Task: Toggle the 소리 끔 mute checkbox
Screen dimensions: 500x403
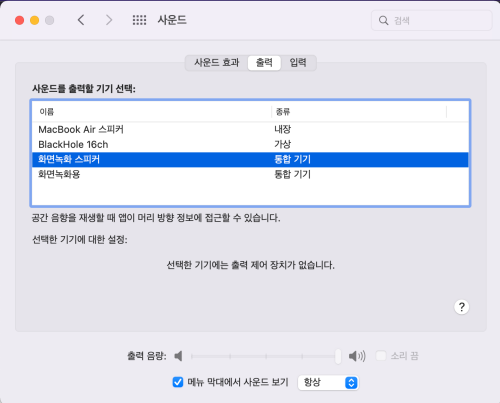Action: 381,356
